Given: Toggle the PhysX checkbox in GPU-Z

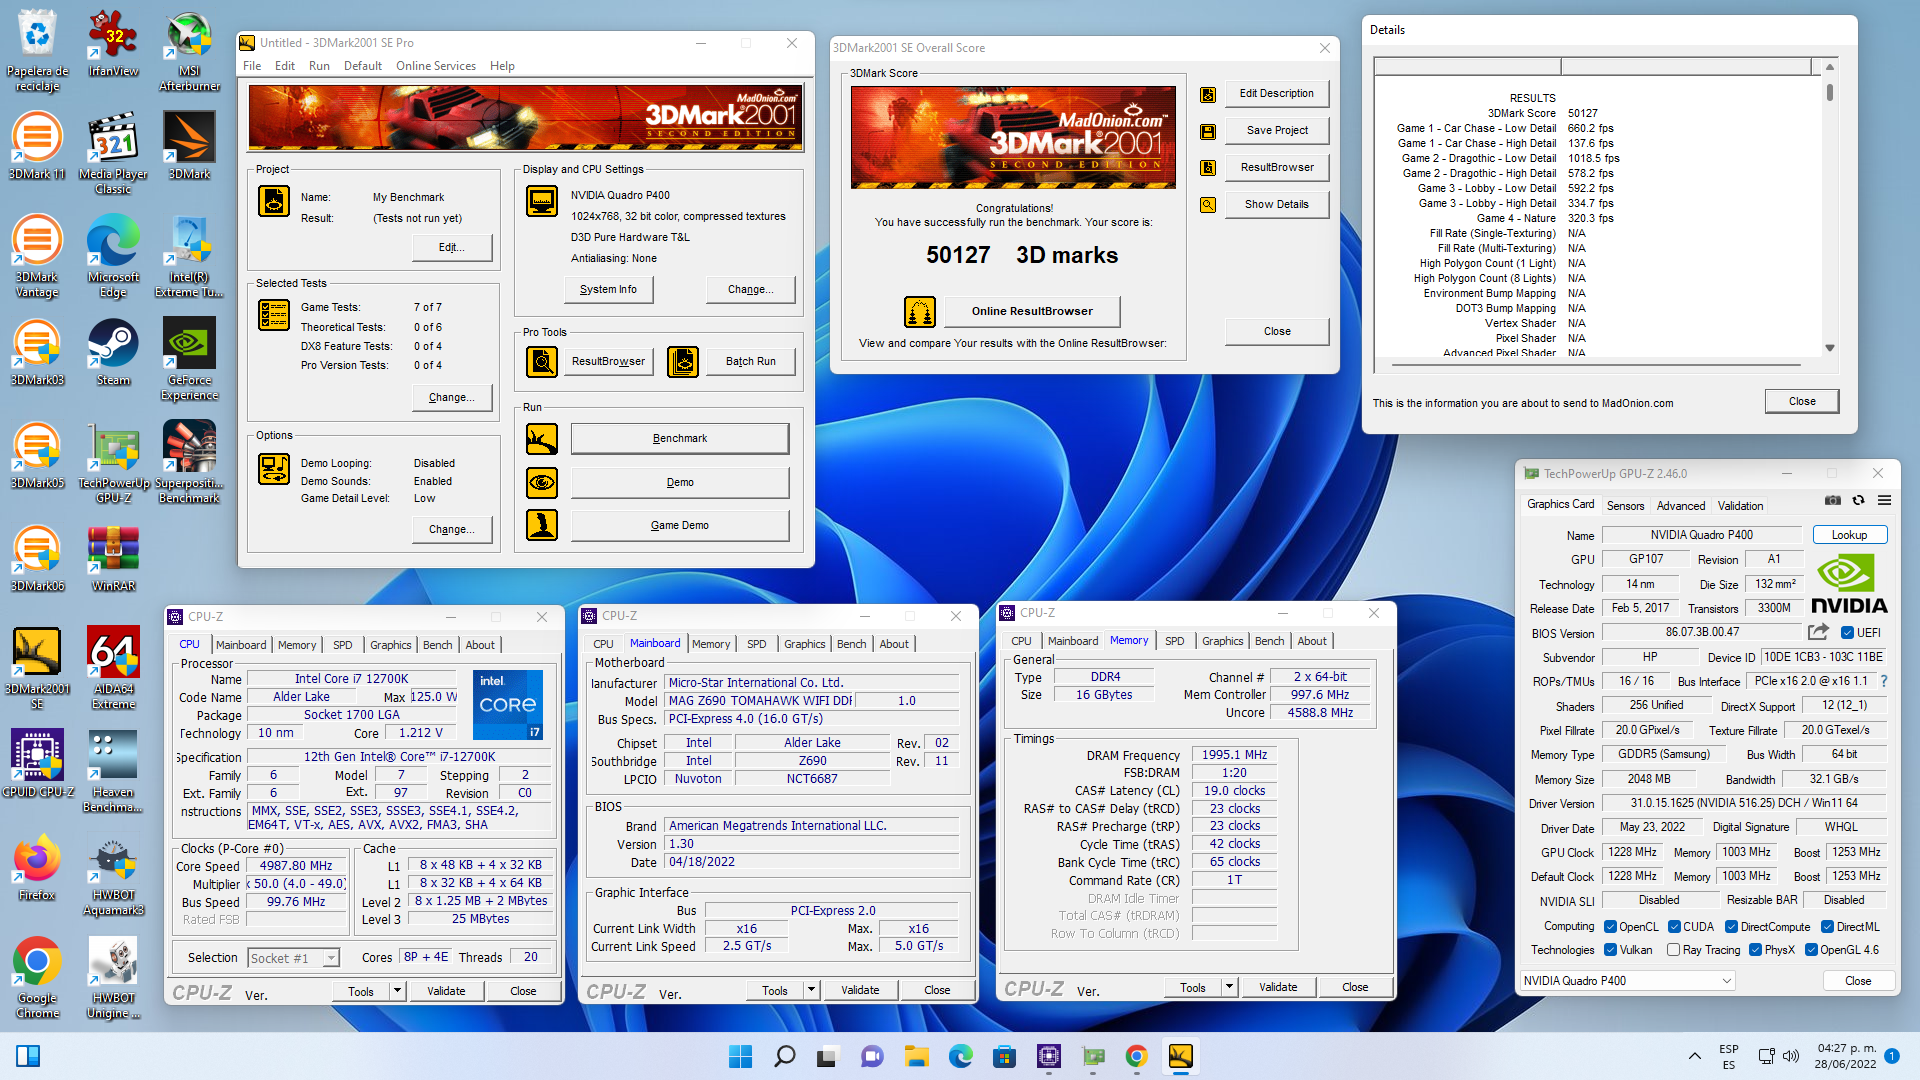Looking at the screenshot, I should tap(1755, 950).
